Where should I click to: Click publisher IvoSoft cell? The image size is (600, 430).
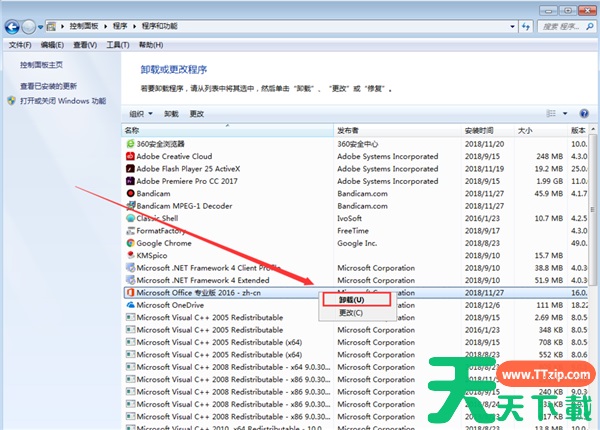(x=349, y=218)
